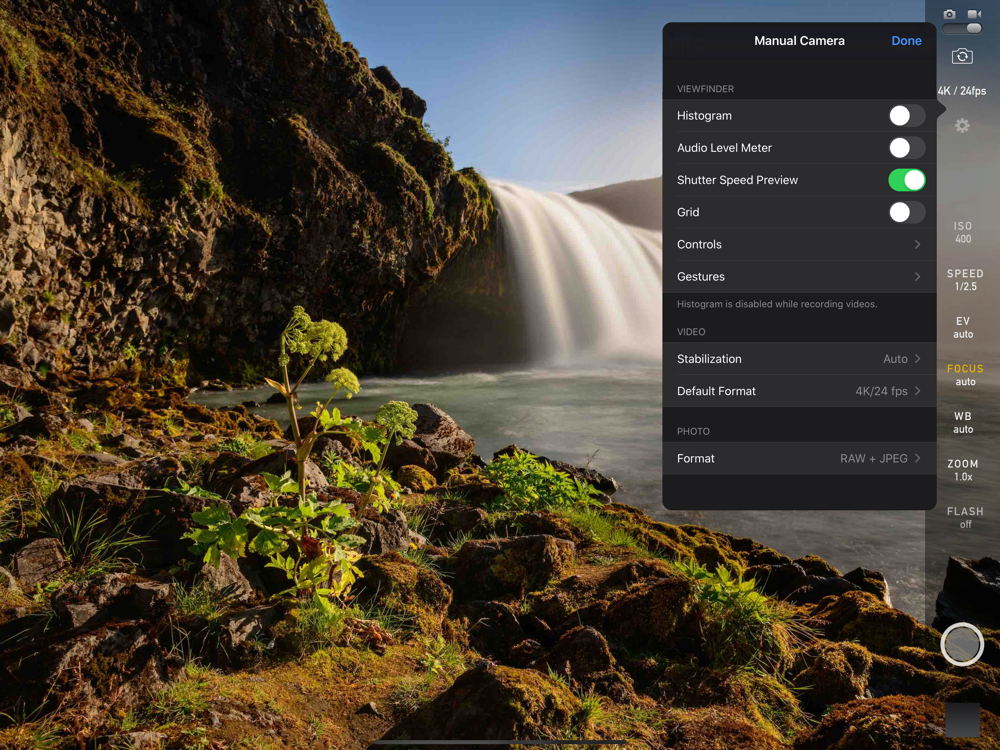Tap the video camera mode icon

tap(974, 14)
